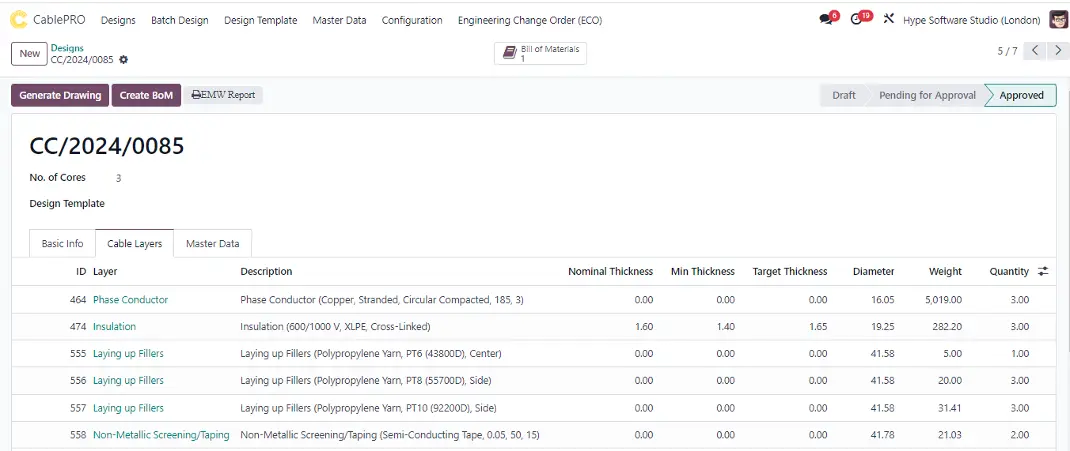The width and height of the screenshot is (1070, 451).
Task: Click the Target Thickness column header
Action: pyautogui.click(x=790, y=272)
